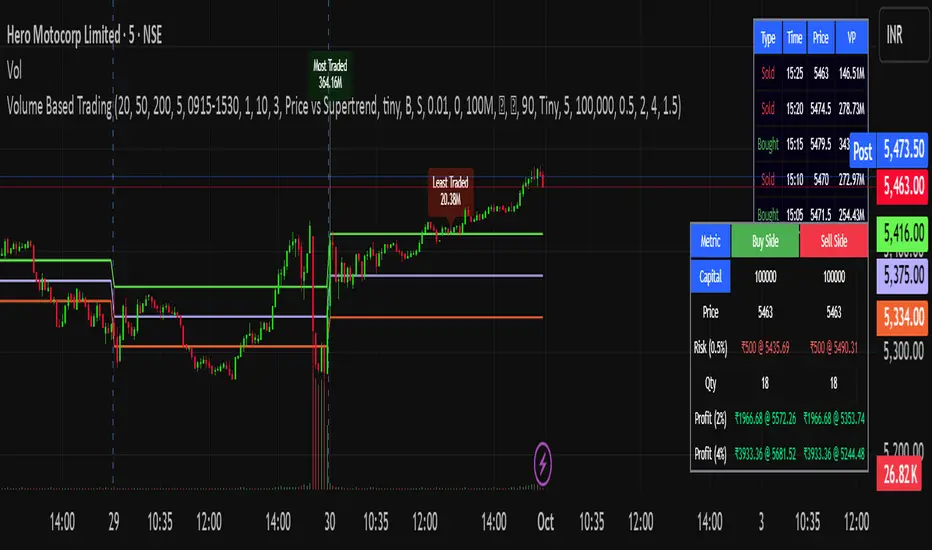This screenshot has width=932, height=550.
Task: Select the Volume Based Trading indicator legend
Action: [344, 107]
